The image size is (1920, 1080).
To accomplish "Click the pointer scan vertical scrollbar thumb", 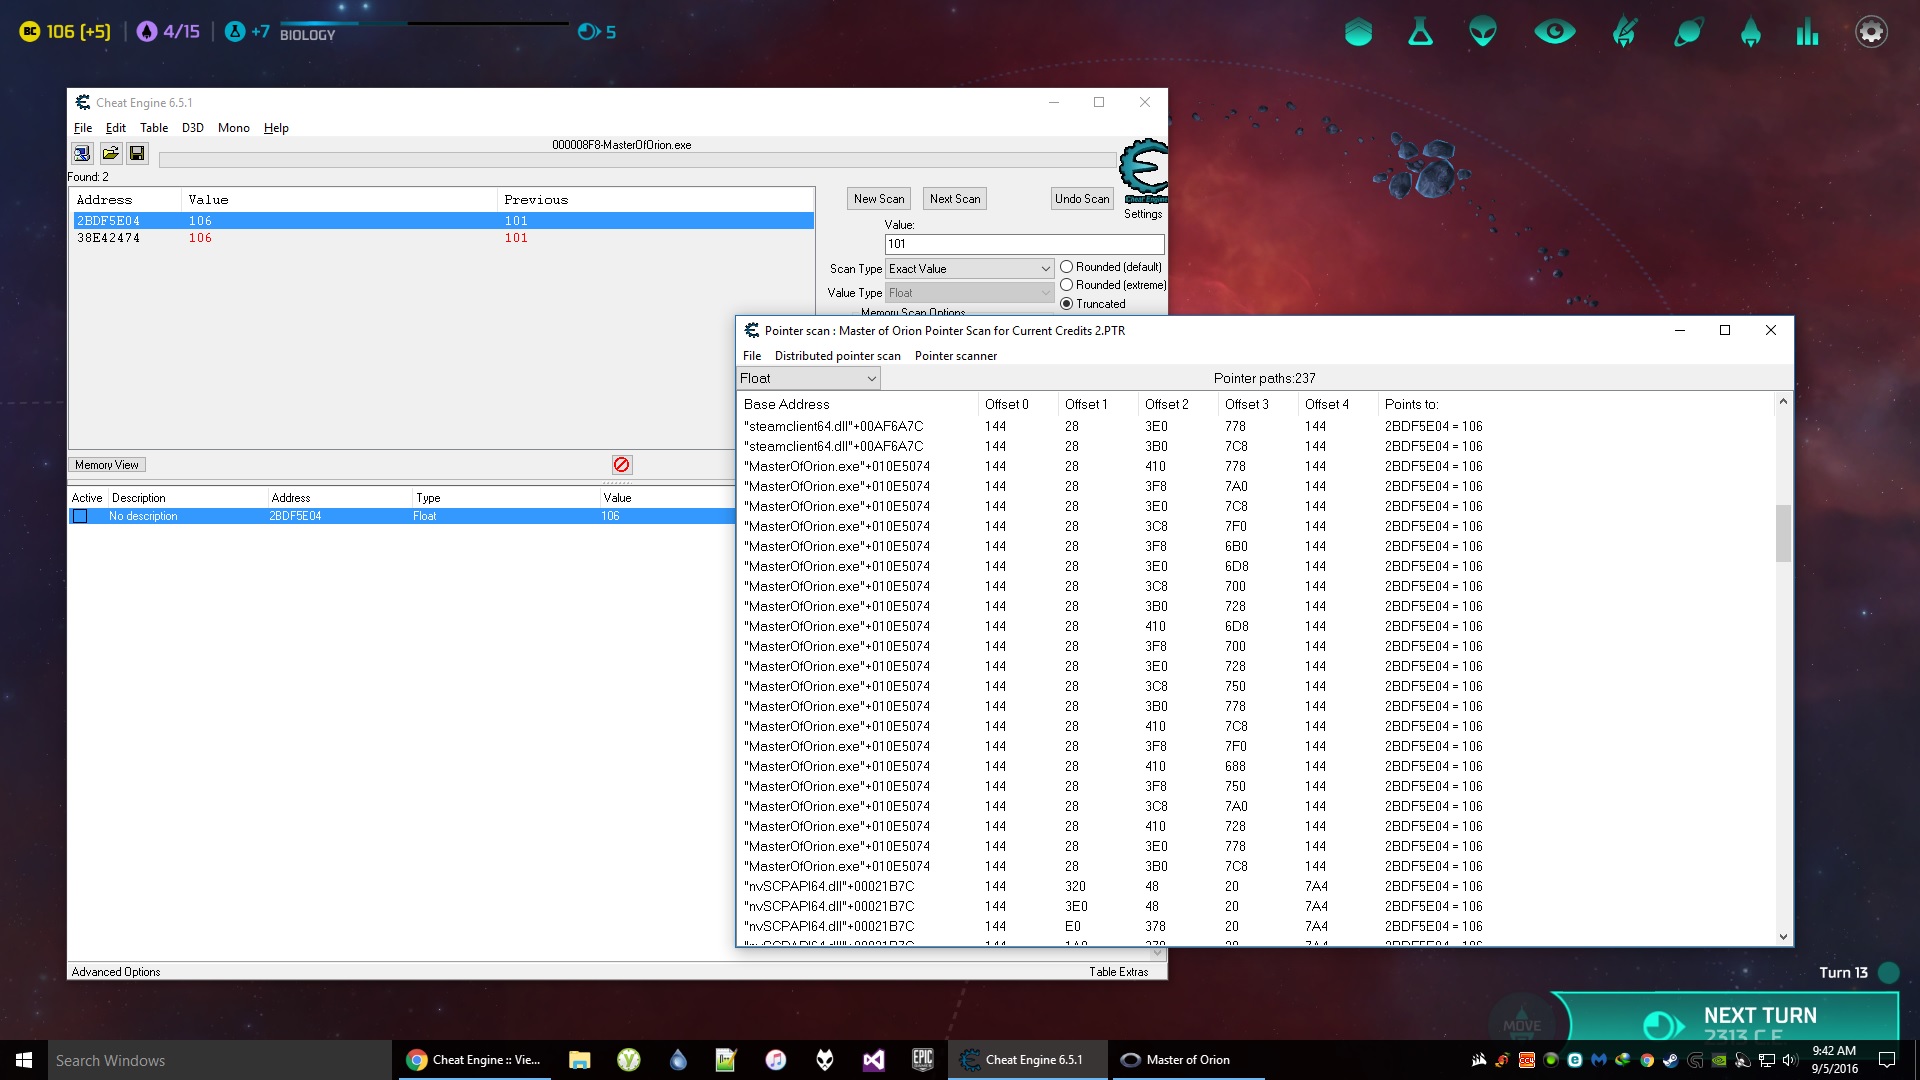I will point(1783,533).
